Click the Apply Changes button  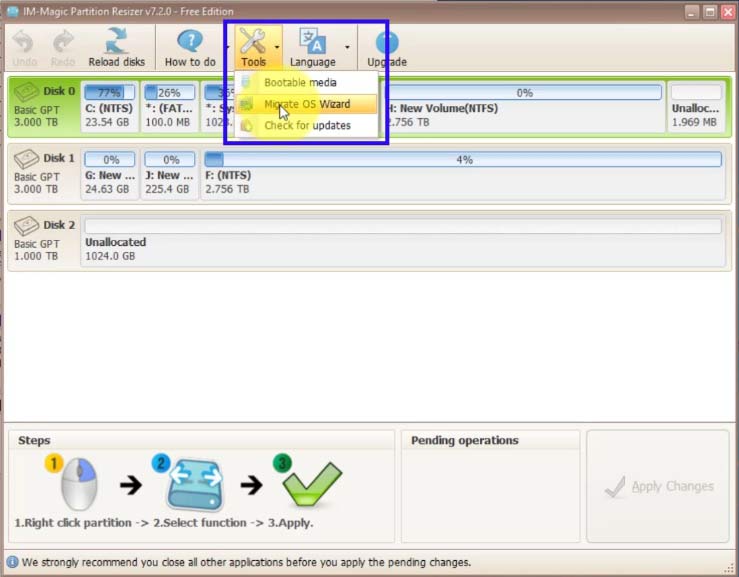658,486
